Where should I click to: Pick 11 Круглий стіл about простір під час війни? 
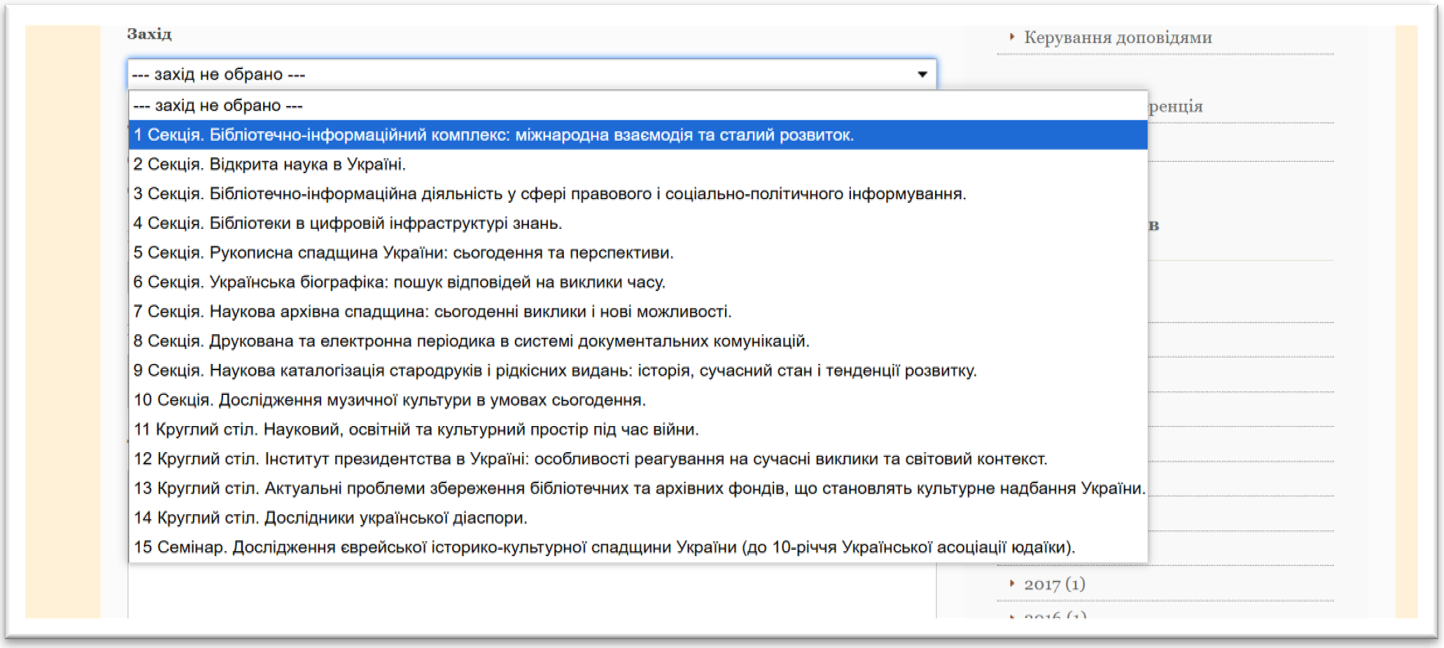416,430
